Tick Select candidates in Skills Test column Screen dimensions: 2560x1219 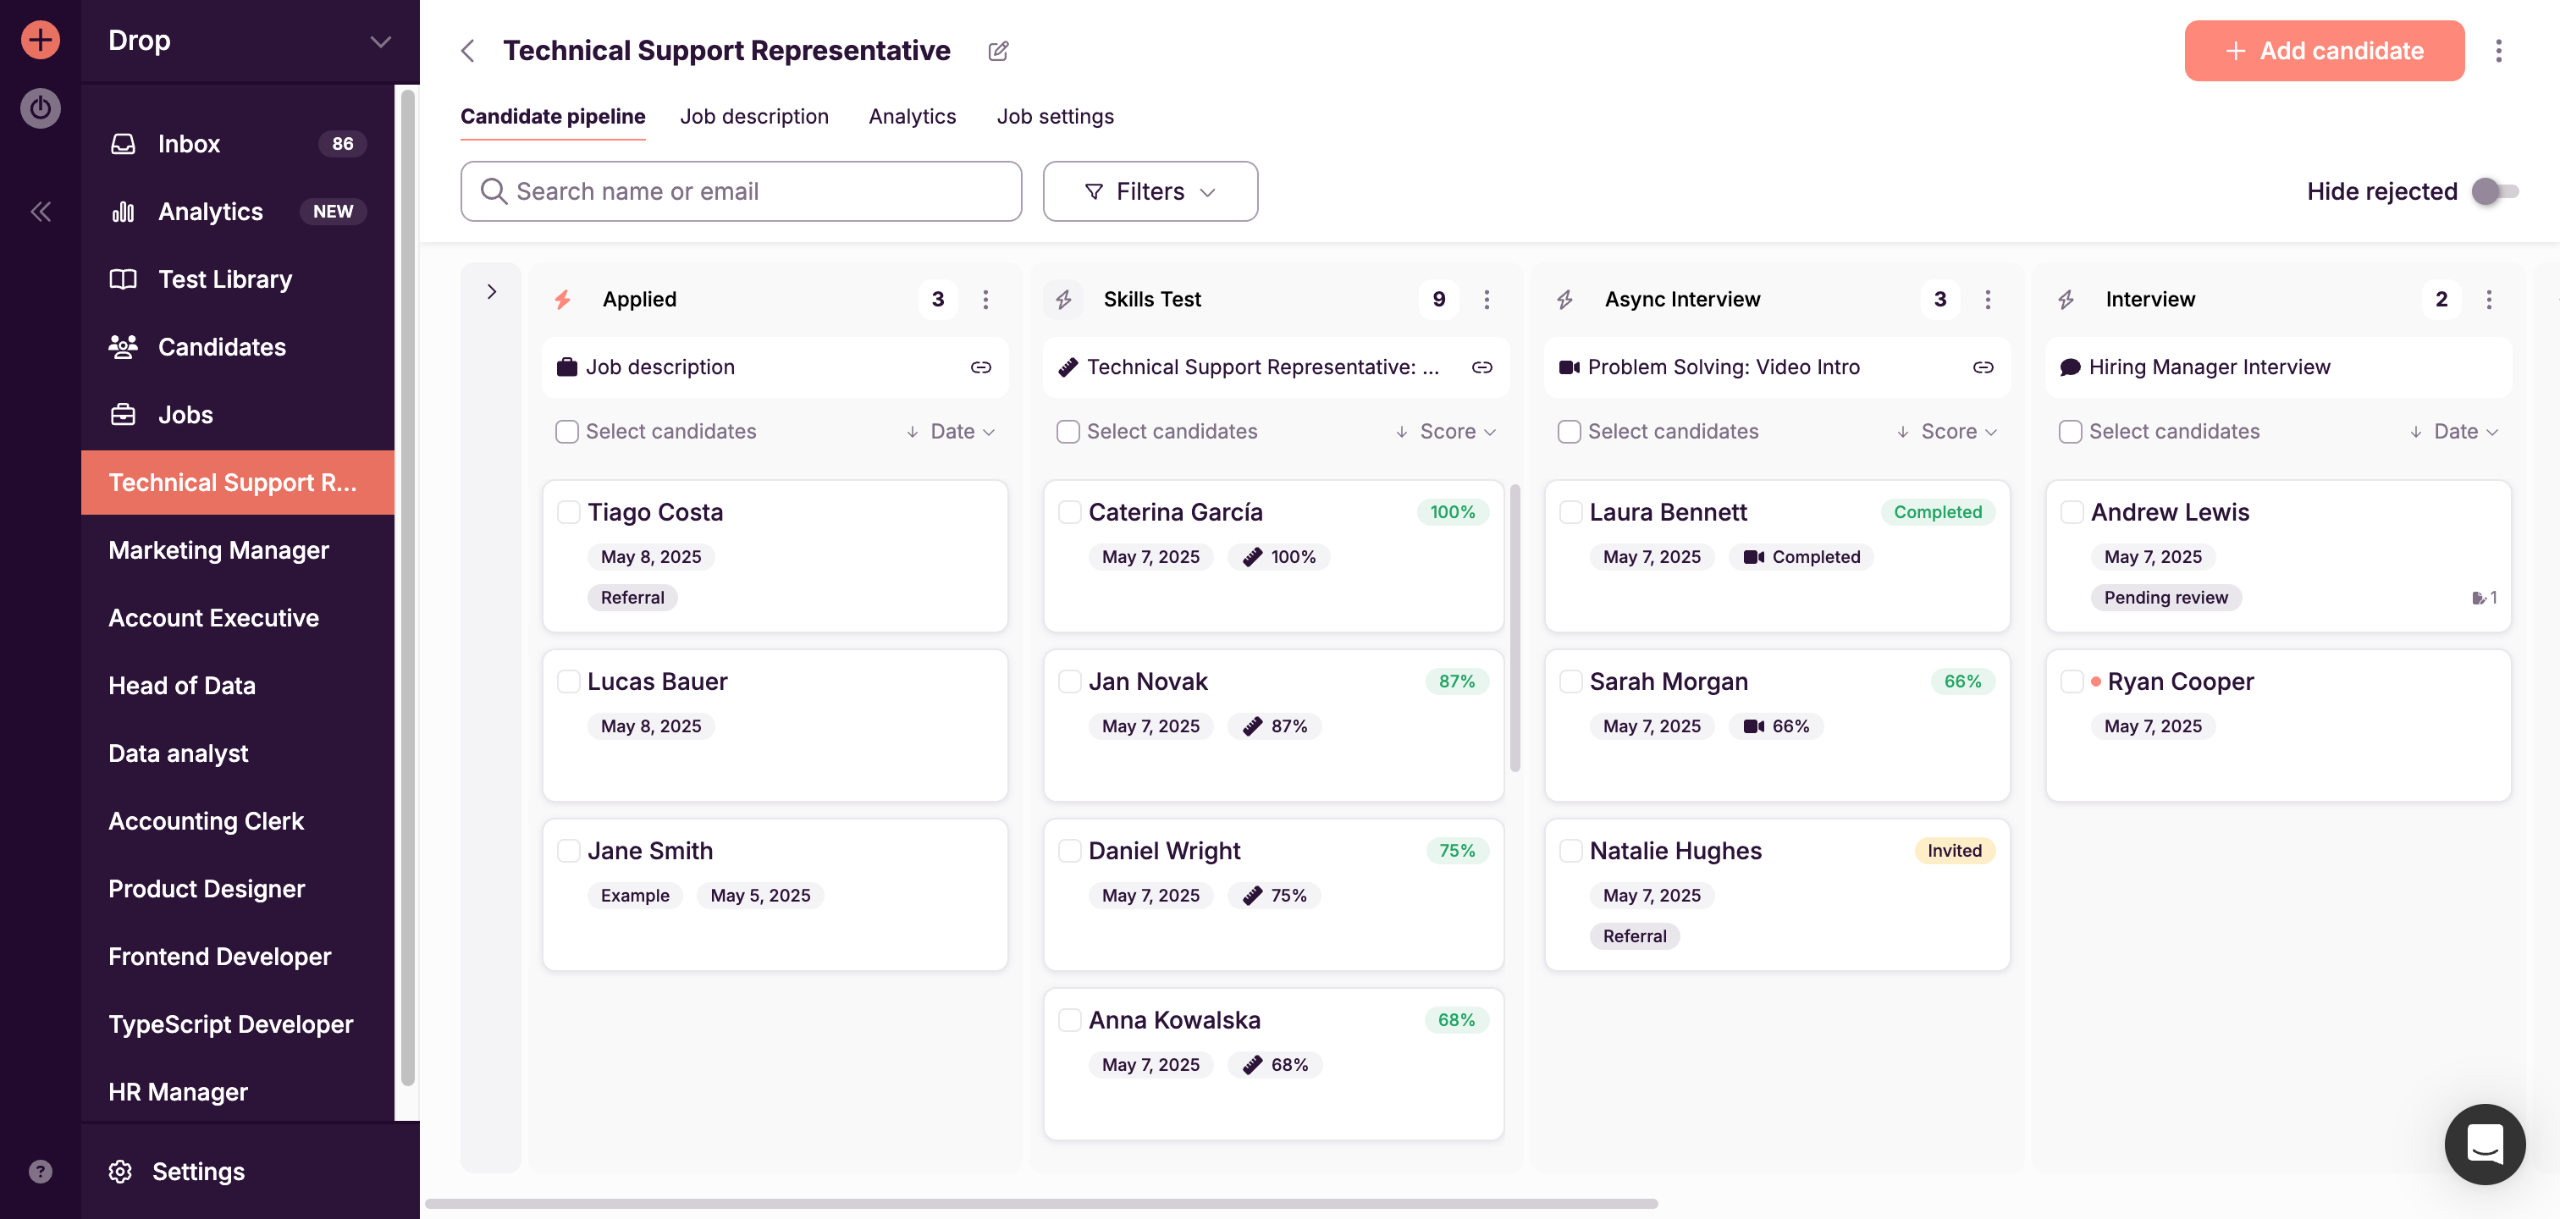(x=1068, y=431)
